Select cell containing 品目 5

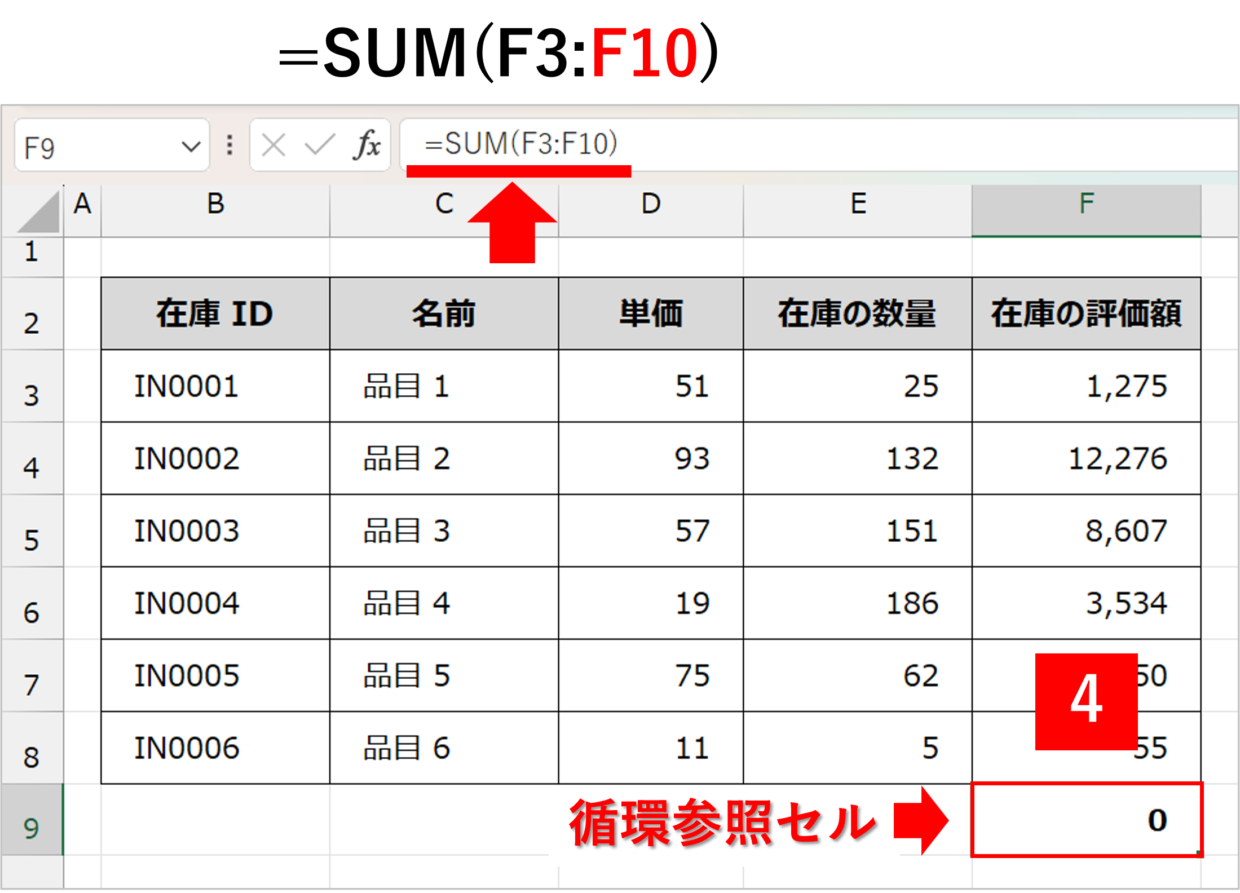point(444,675)
